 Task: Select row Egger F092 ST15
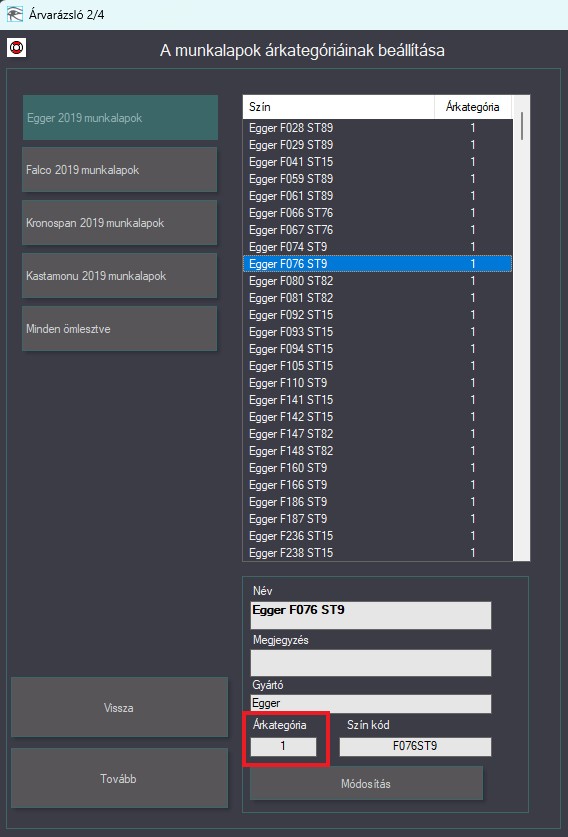click(377, 315)
